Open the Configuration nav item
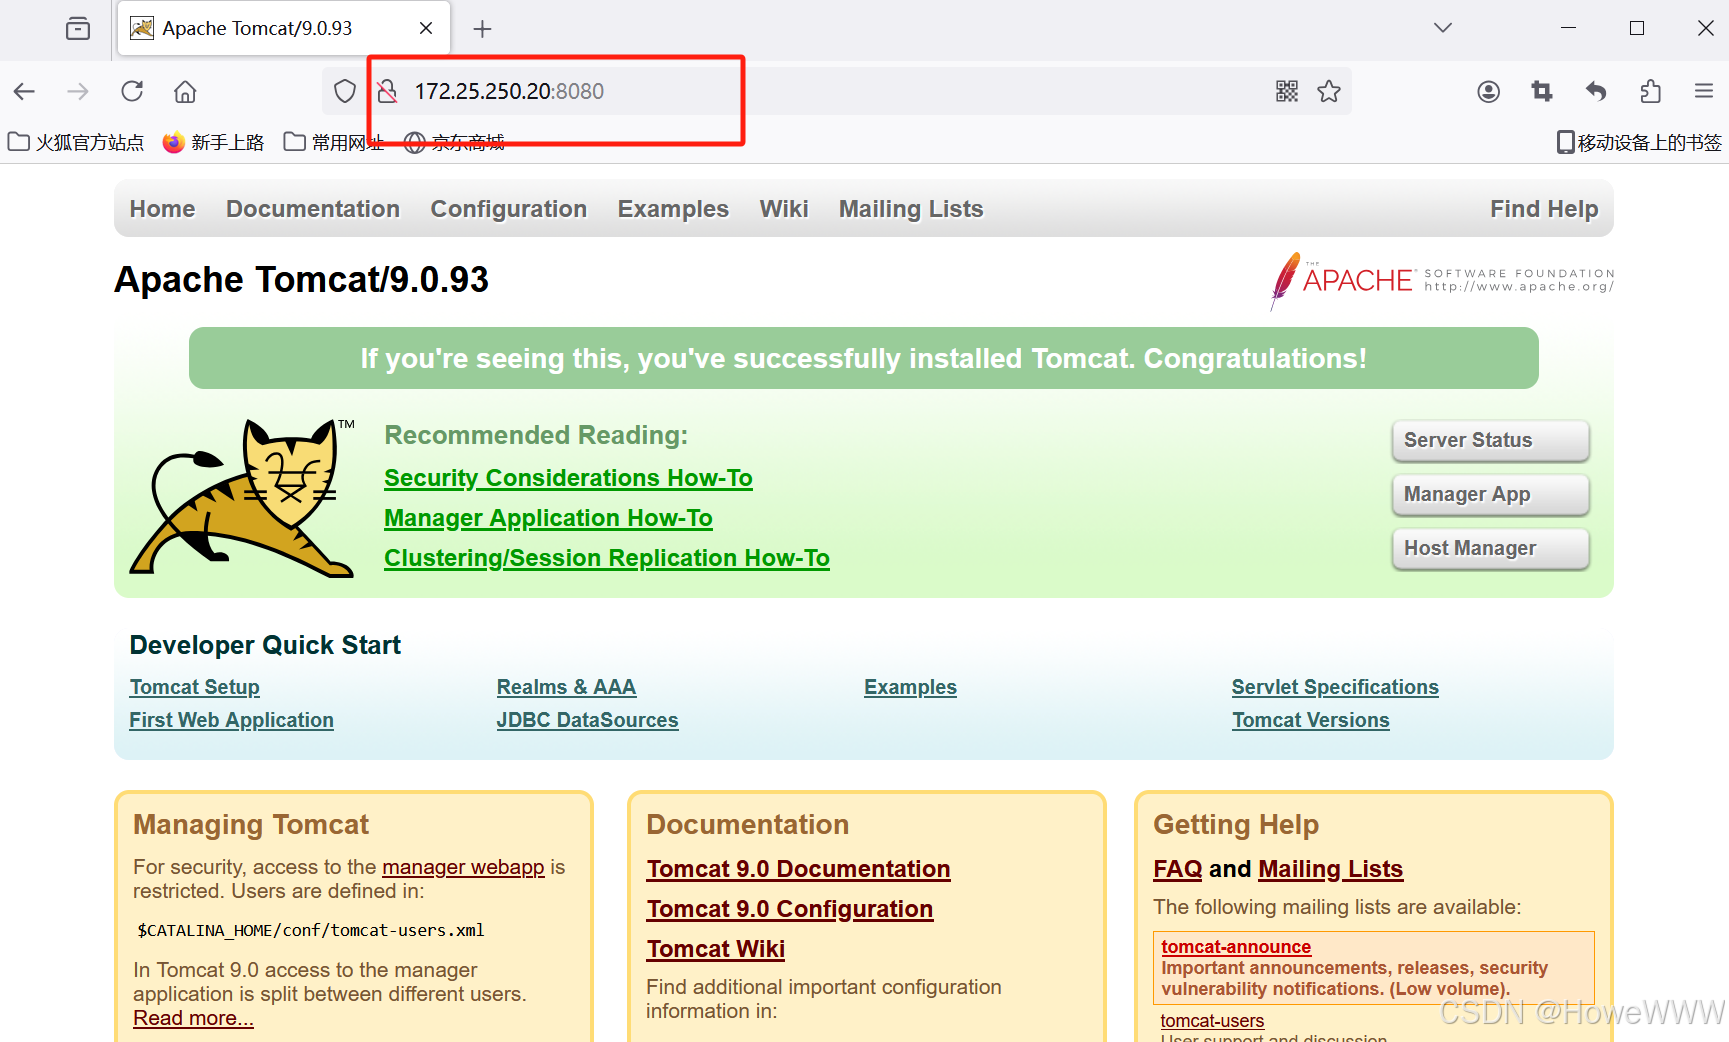Image resolution: width=1729 pixels, height=1042 pixels. point(509,209)
